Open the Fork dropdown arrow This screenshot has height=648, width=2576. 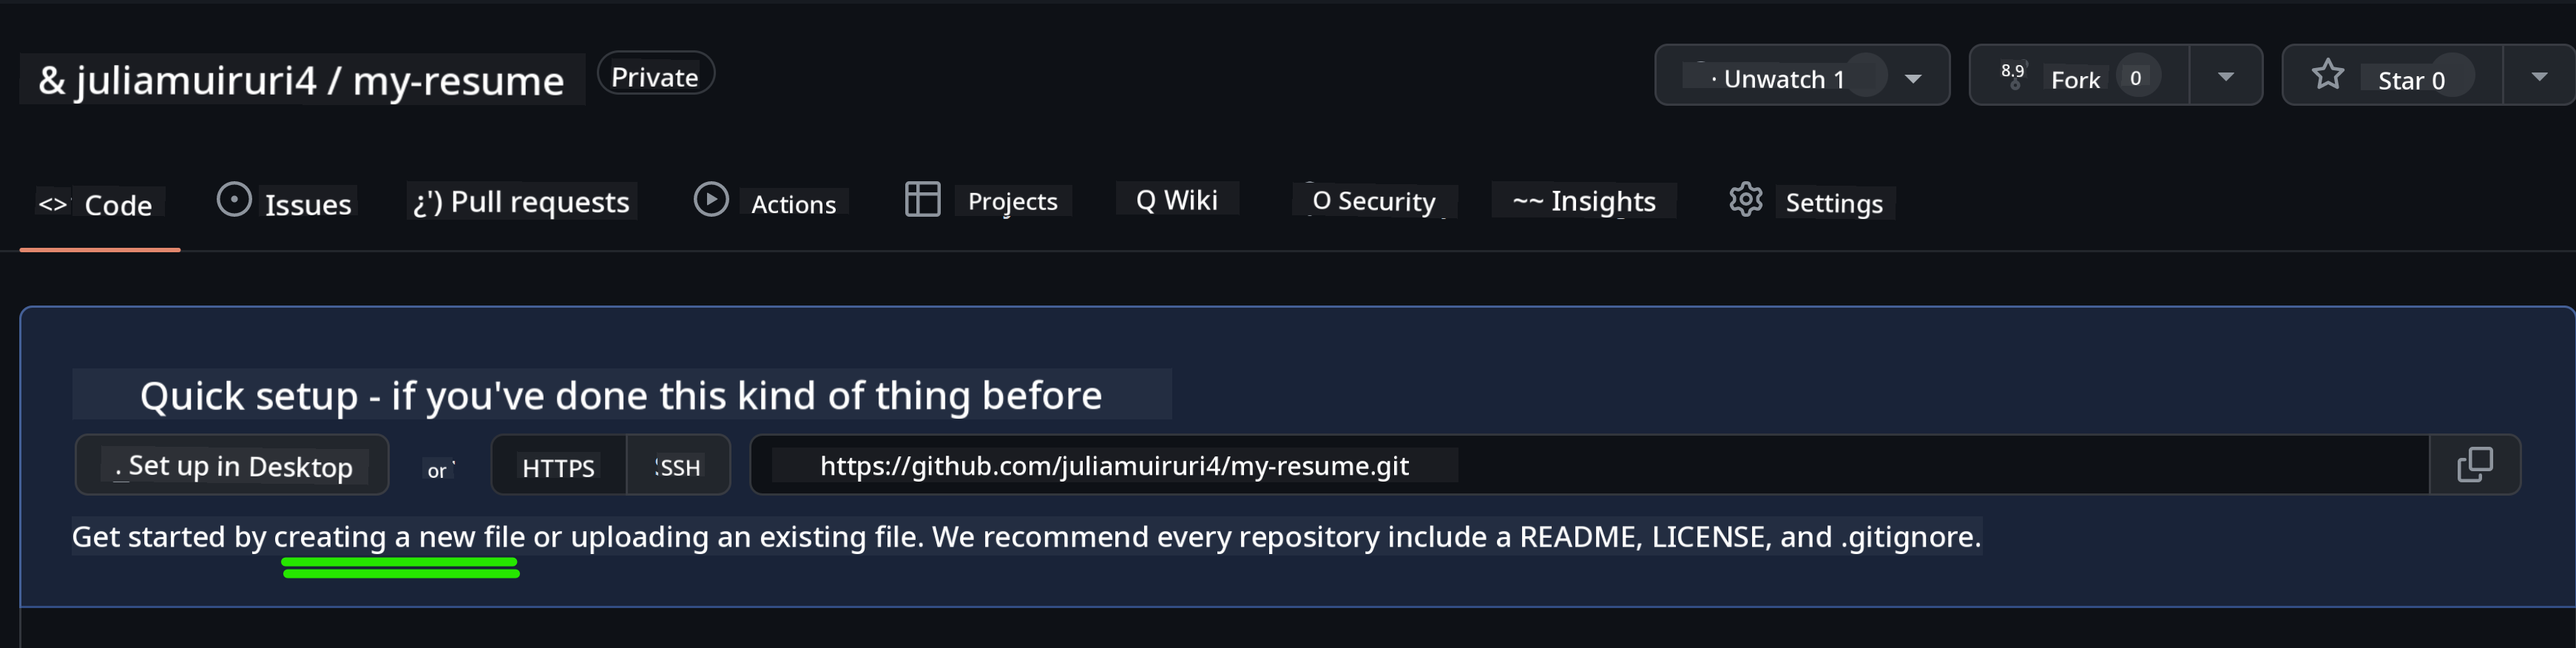click(x=2225, y=77)
